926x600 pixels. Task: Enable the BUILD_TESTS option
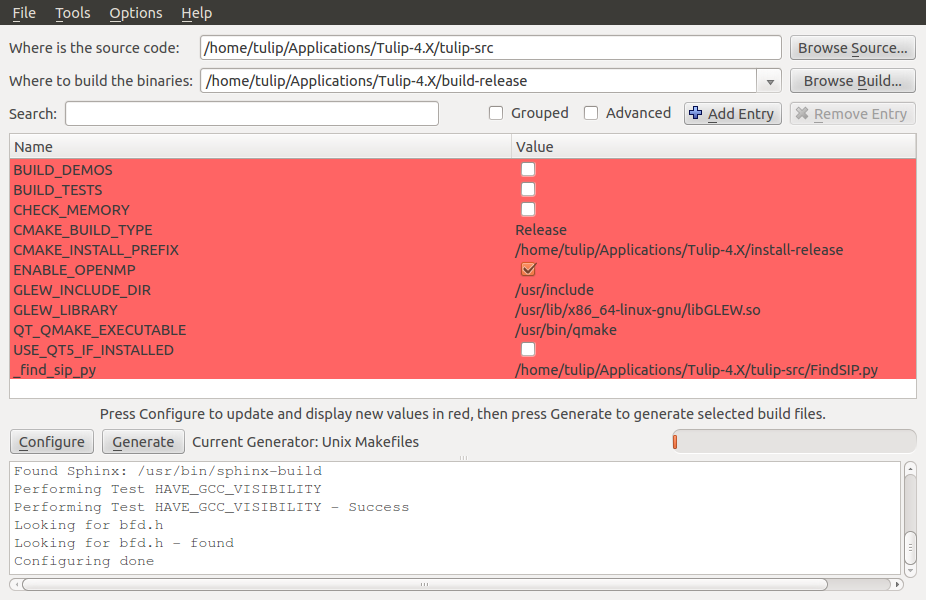[528, 190]
